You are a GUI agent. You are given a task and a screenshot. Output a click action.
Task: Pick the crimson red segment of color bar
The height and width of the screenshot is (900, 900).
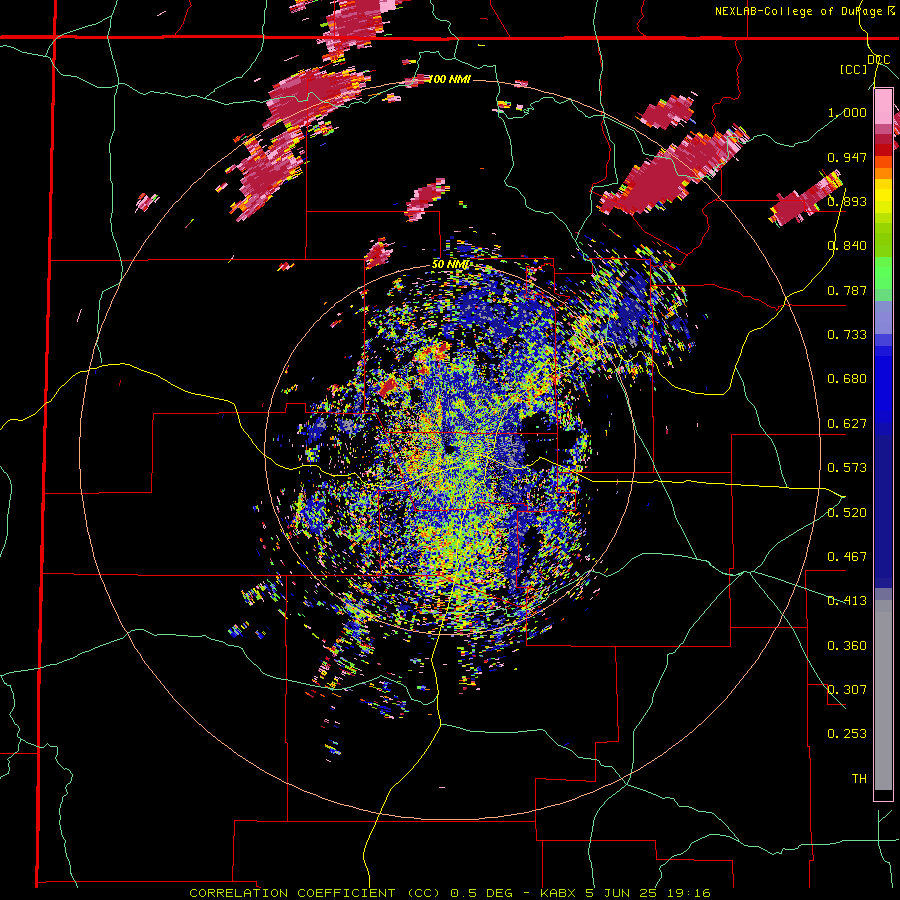pos(883,139)
